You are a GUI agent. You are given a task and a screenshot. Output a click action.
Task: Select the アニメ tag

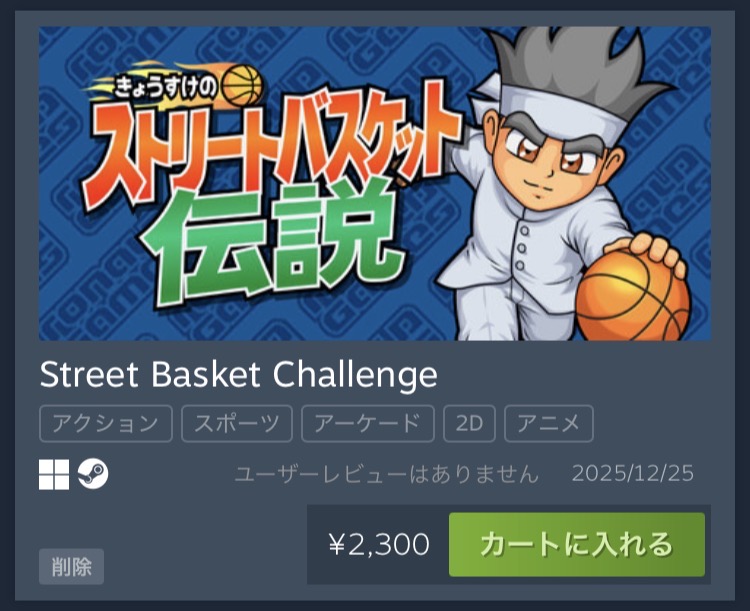pyautogui.click(x=549, y=423)
